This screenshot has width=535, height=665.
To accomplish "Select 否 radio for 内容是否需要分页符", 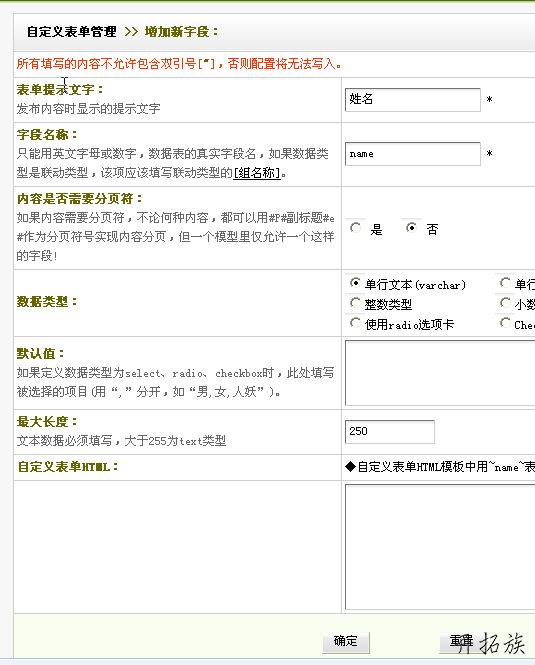I will [x=411, y=228].
